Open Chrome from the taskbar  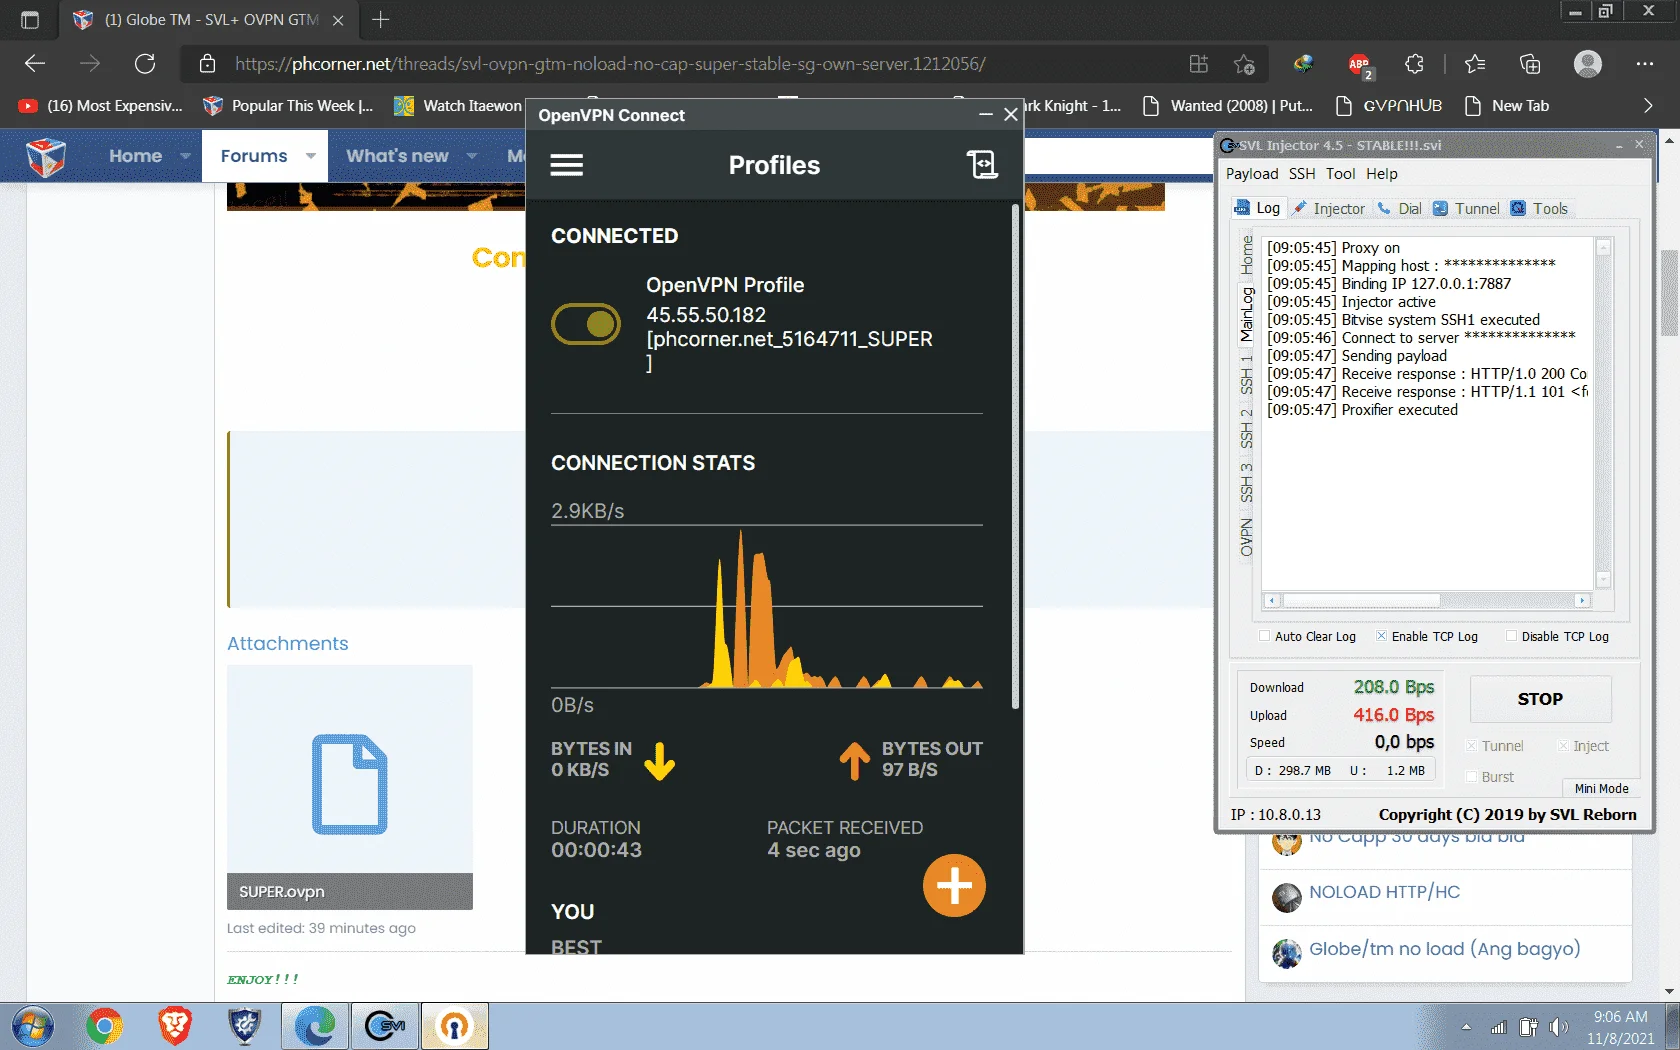[105, 1027]
